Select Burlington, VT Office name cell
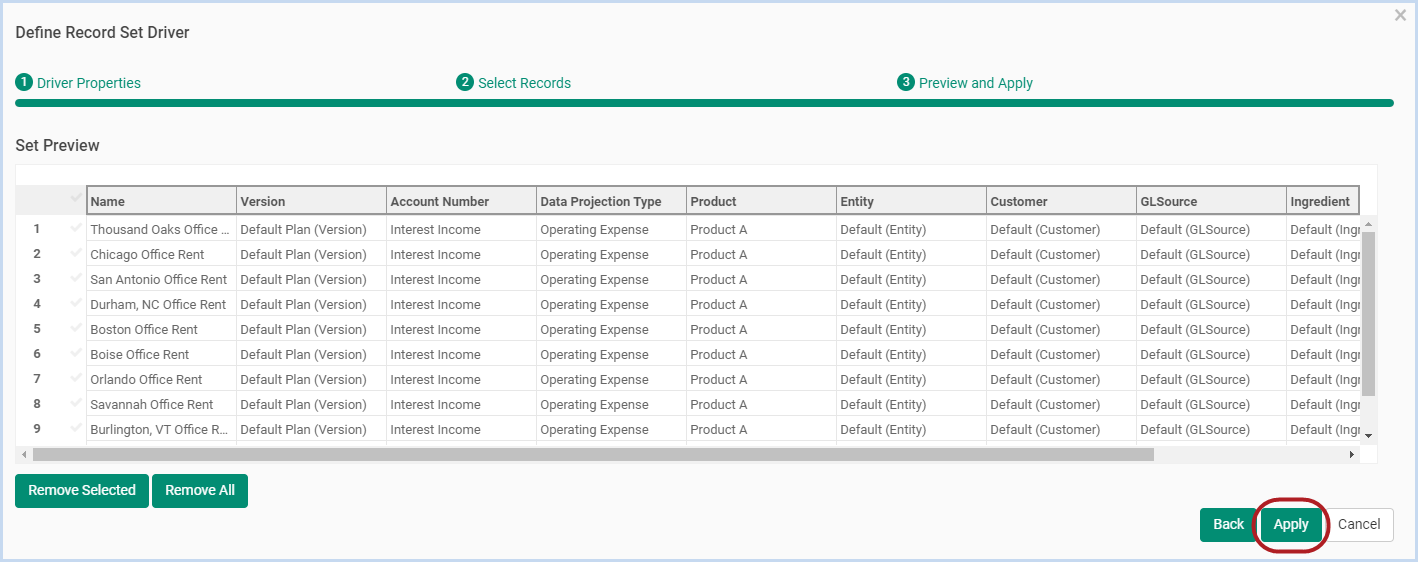The width and height of the screenshot is (1418, 562). pos(161,429)
